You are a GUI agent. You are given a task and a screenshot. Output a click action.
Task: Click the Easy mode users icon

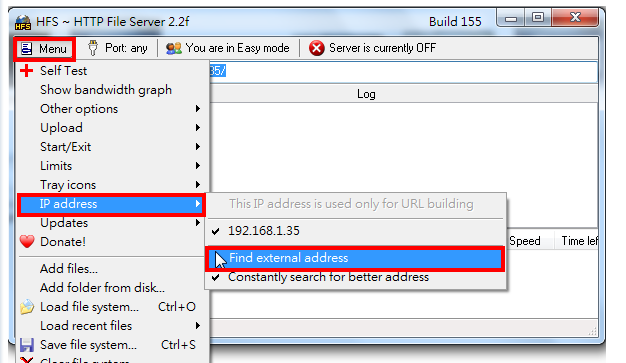[x=174, y=48]
